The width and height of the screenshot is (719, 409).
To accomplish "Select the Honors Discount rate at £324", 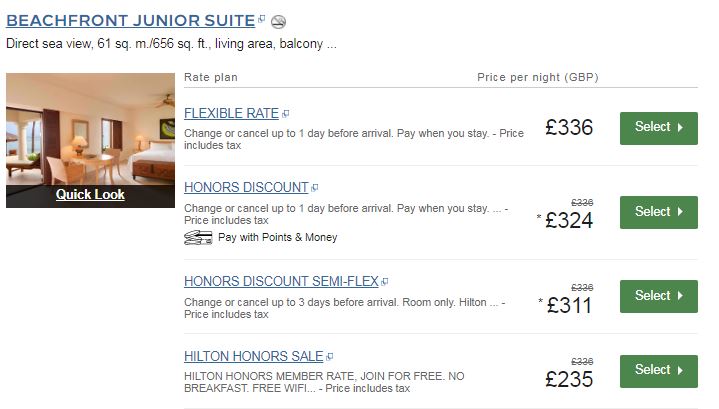I will [x=658, y=211].
